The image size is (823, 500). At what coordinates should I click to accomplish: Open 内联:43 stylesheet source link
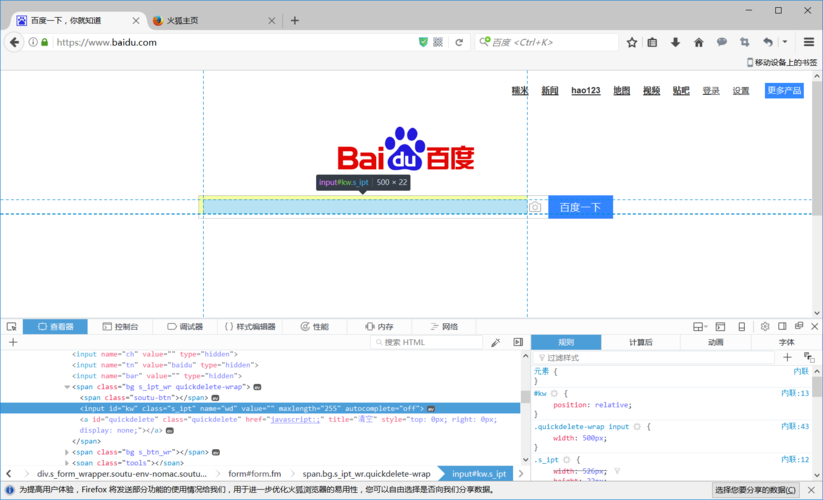pyautogui.click(x=795, y=427)
